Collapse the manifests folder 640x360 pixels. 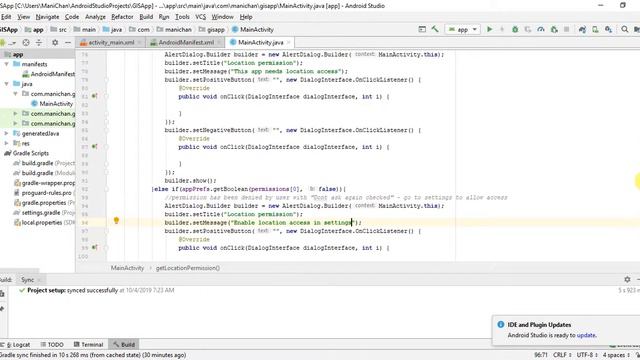(x=7, y=64)
